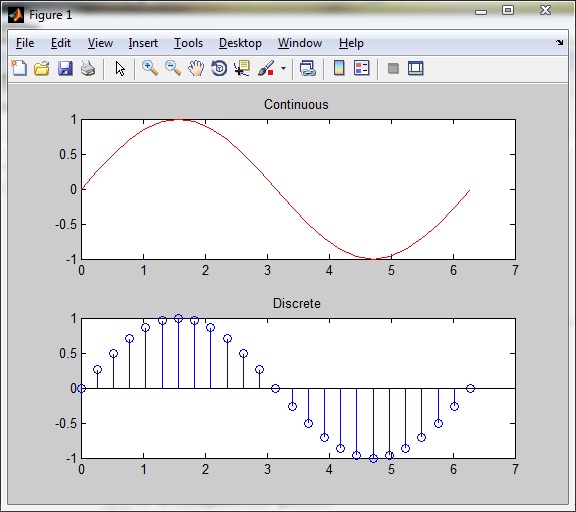Viewport: 576px width, 512px height.
Task: Activate the Zoom Out magnifier tool
Action: (173, 68)
